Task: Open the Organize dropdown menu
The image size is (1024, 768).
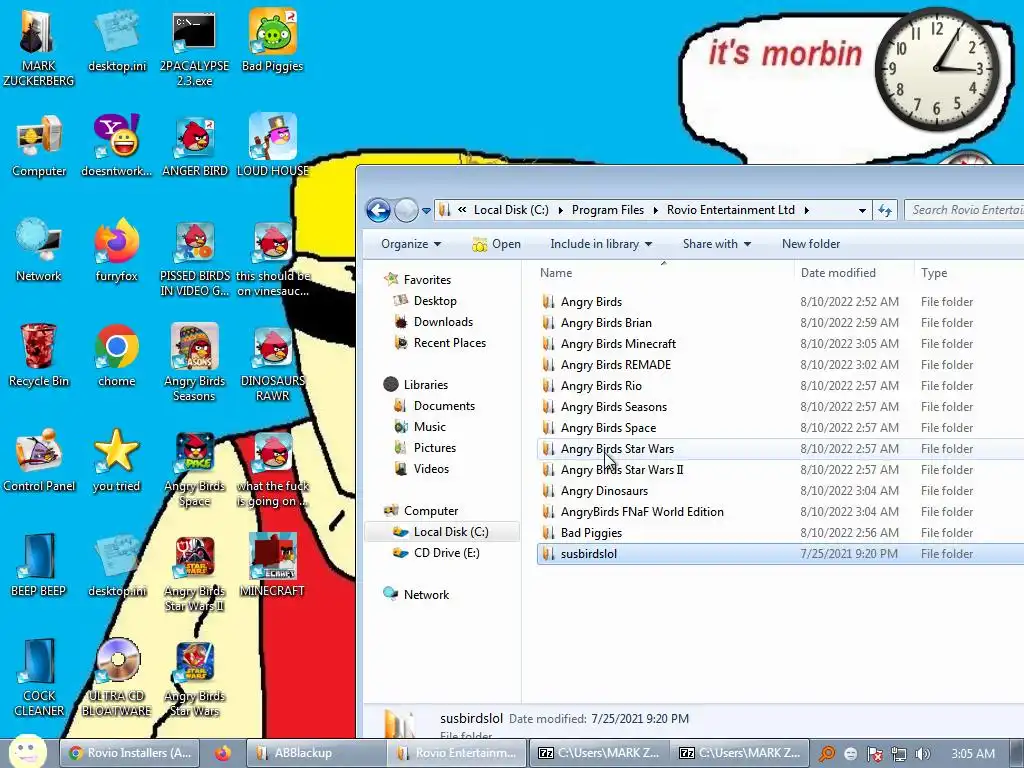Action: (x=411, y=244)
